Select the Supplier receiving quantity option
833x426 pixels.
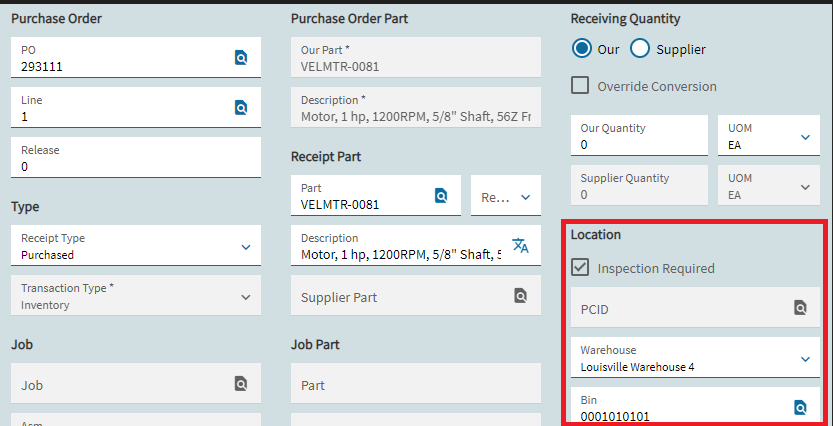[x=640, y=49]
